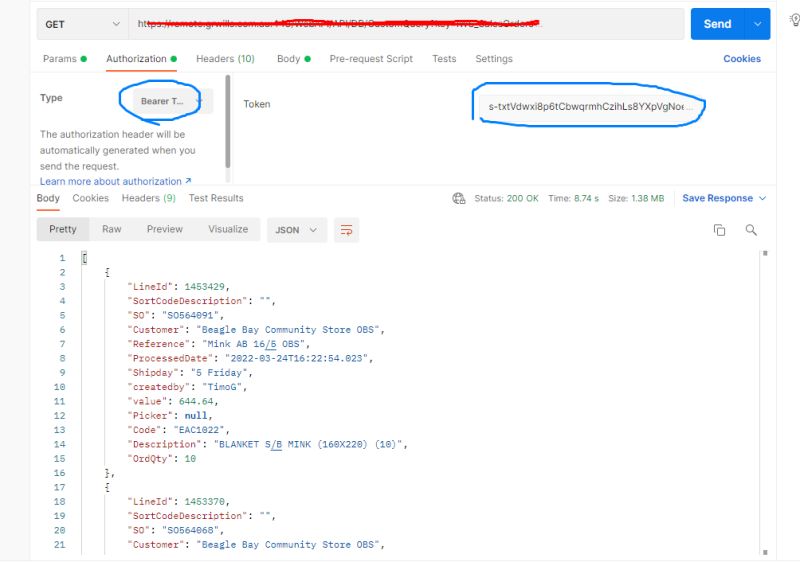The height and width of the screenshot is (562, 800).
Task: Click the SO value "SO564091"
Action: pos(190,315)
